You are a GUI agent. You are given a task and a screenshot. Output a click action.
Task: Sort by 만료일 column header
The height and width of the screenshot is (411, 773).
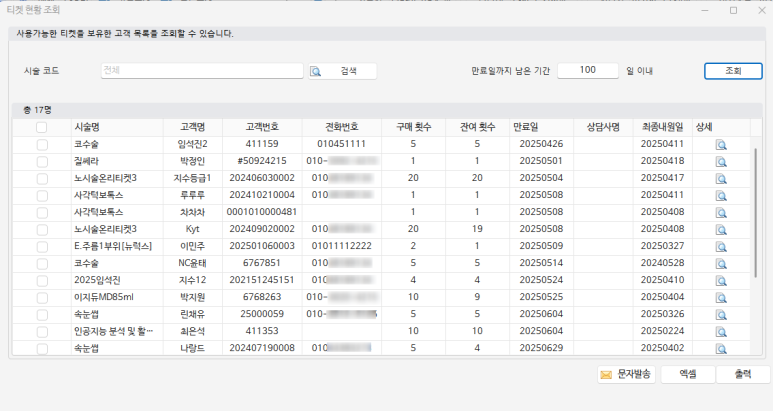[x=541, y=127]
